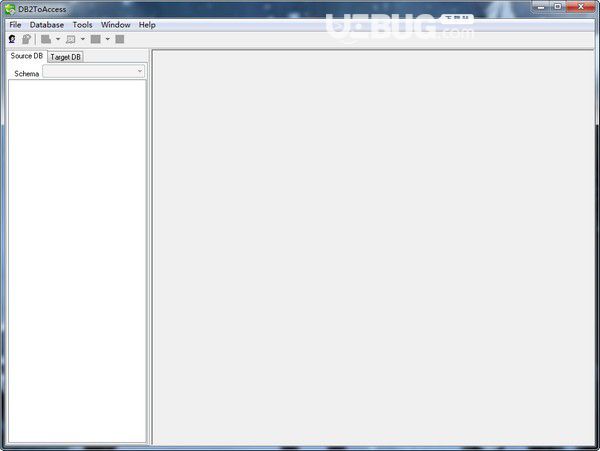Screen dimensions: 600x451
Task: Close the DB2ToAccess window
Action: [581, 7]
